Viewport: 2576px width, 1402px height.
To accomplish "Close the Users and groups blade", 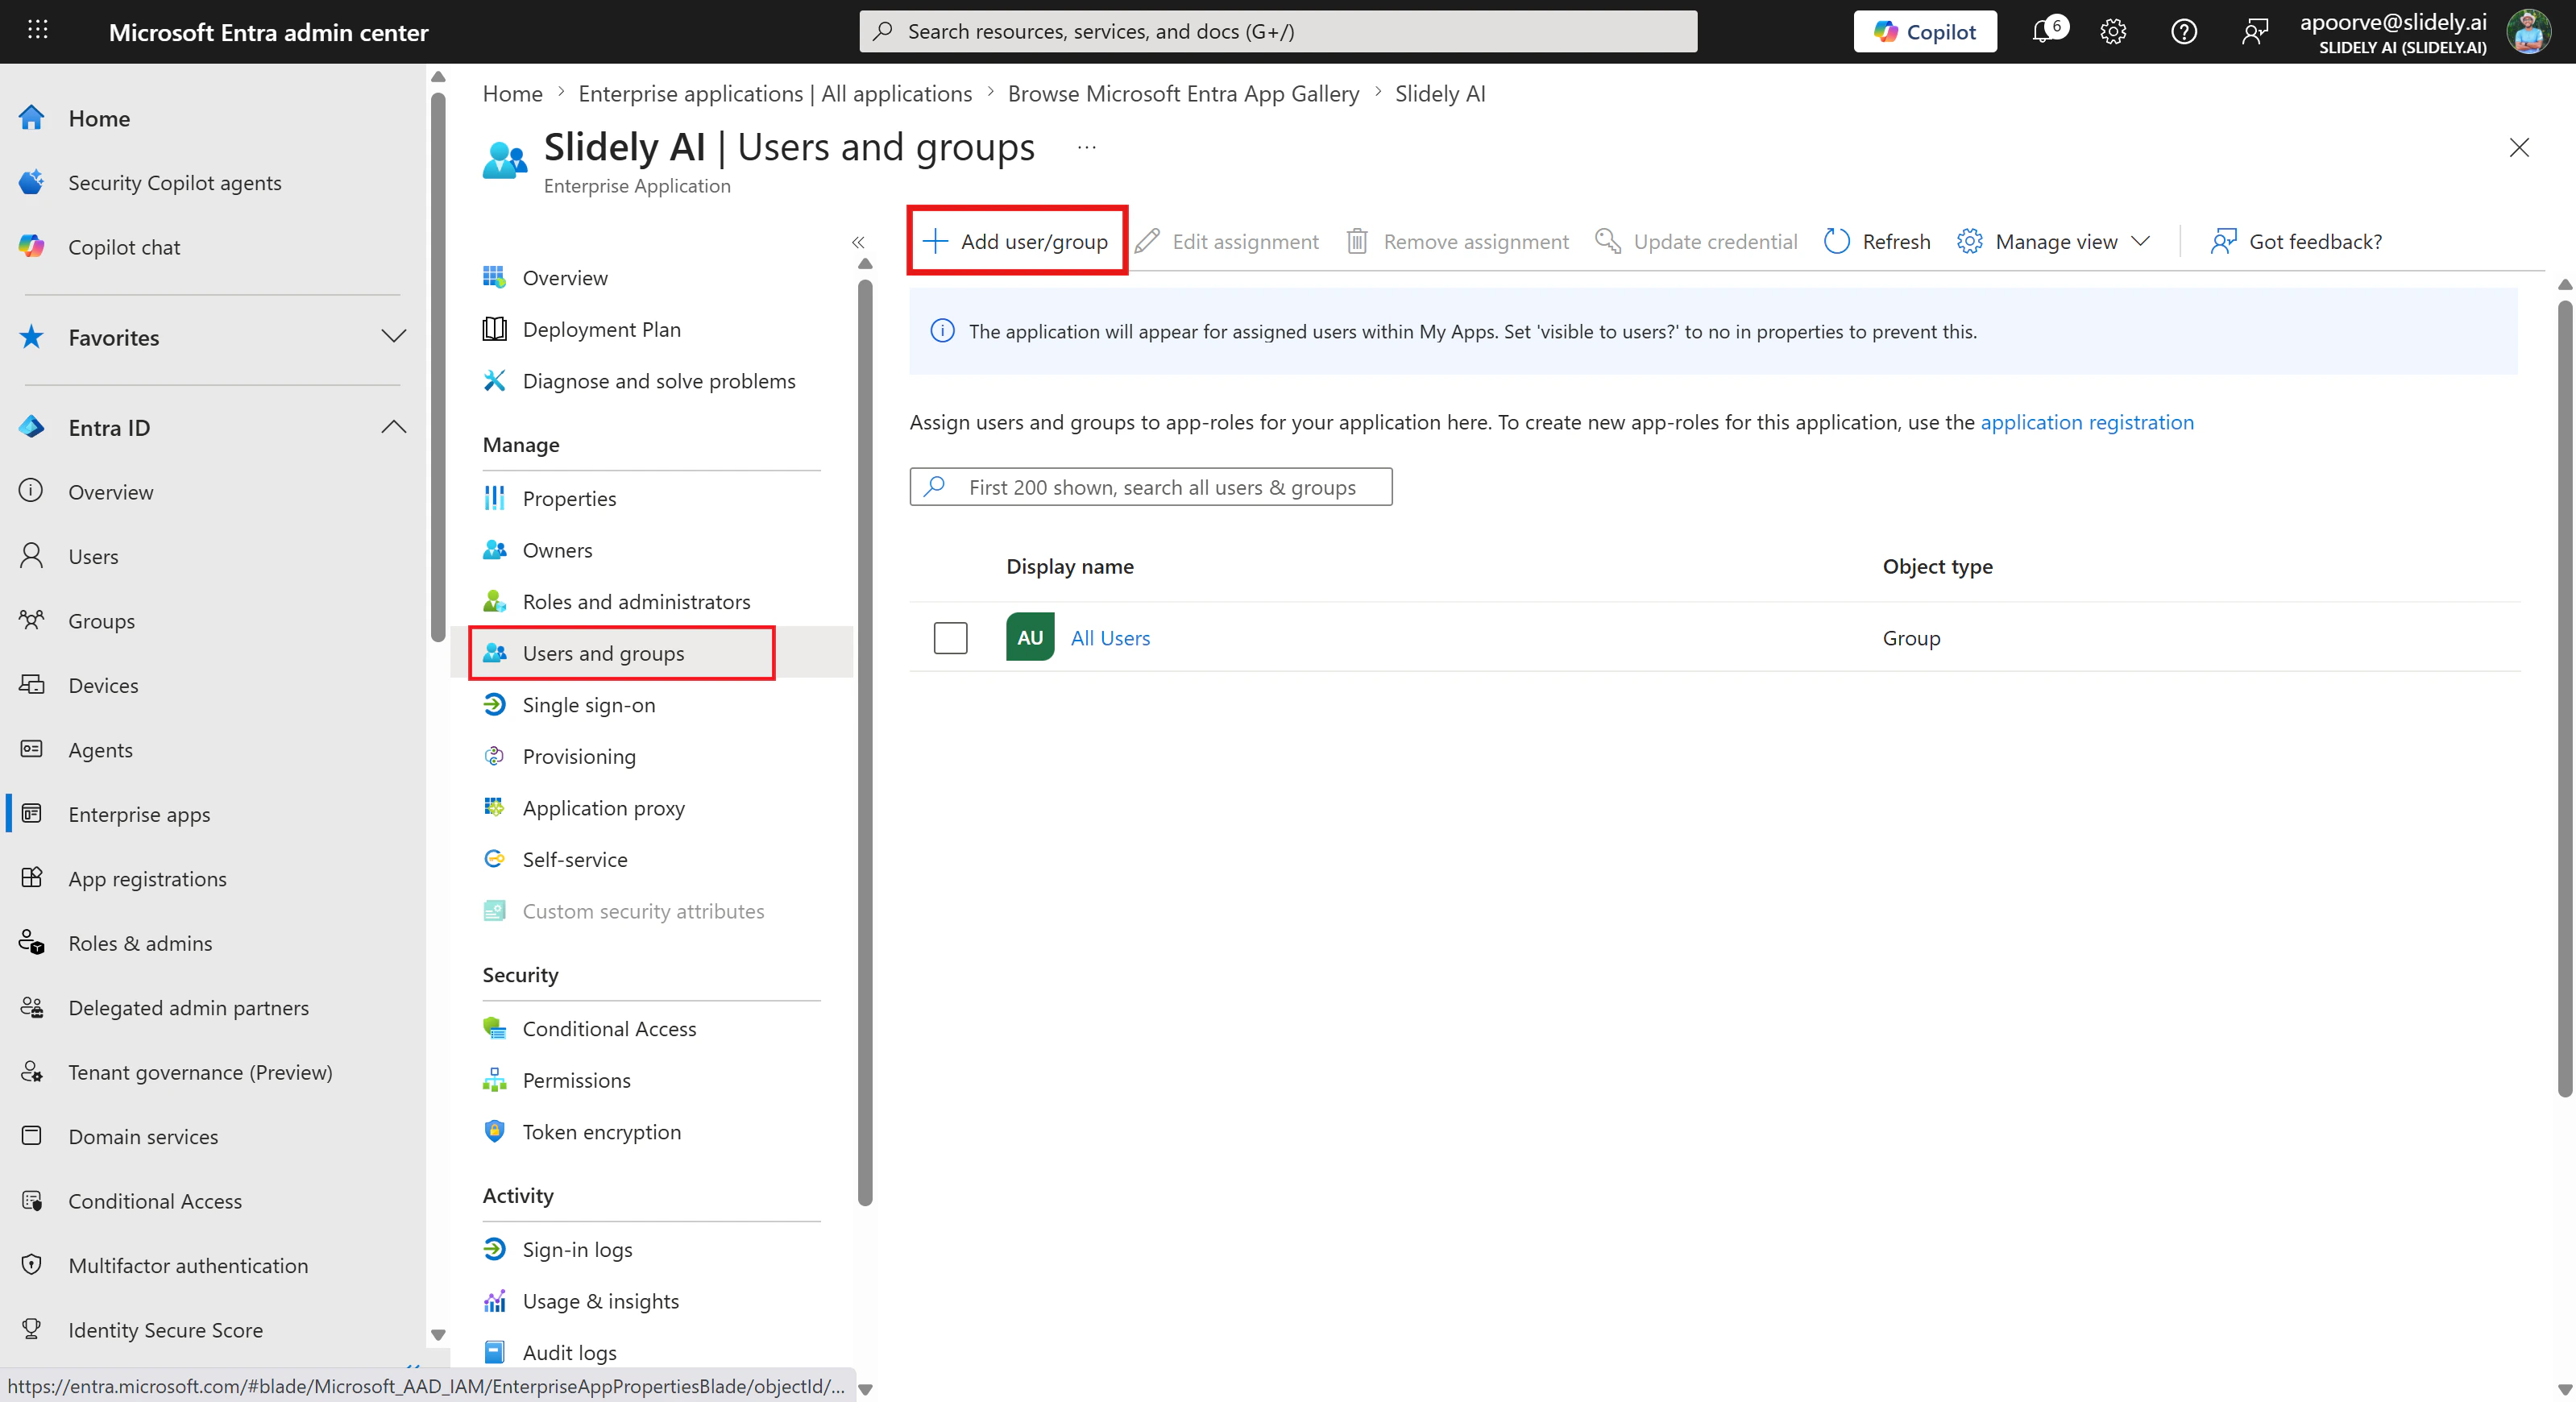I will coord(2519,148).
